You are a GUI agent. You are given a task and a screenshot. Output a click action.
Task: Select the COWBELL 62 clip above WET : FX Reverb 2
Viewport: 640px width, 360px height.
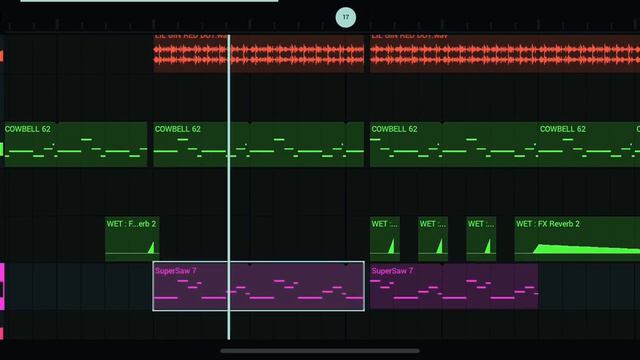(586, 144)
